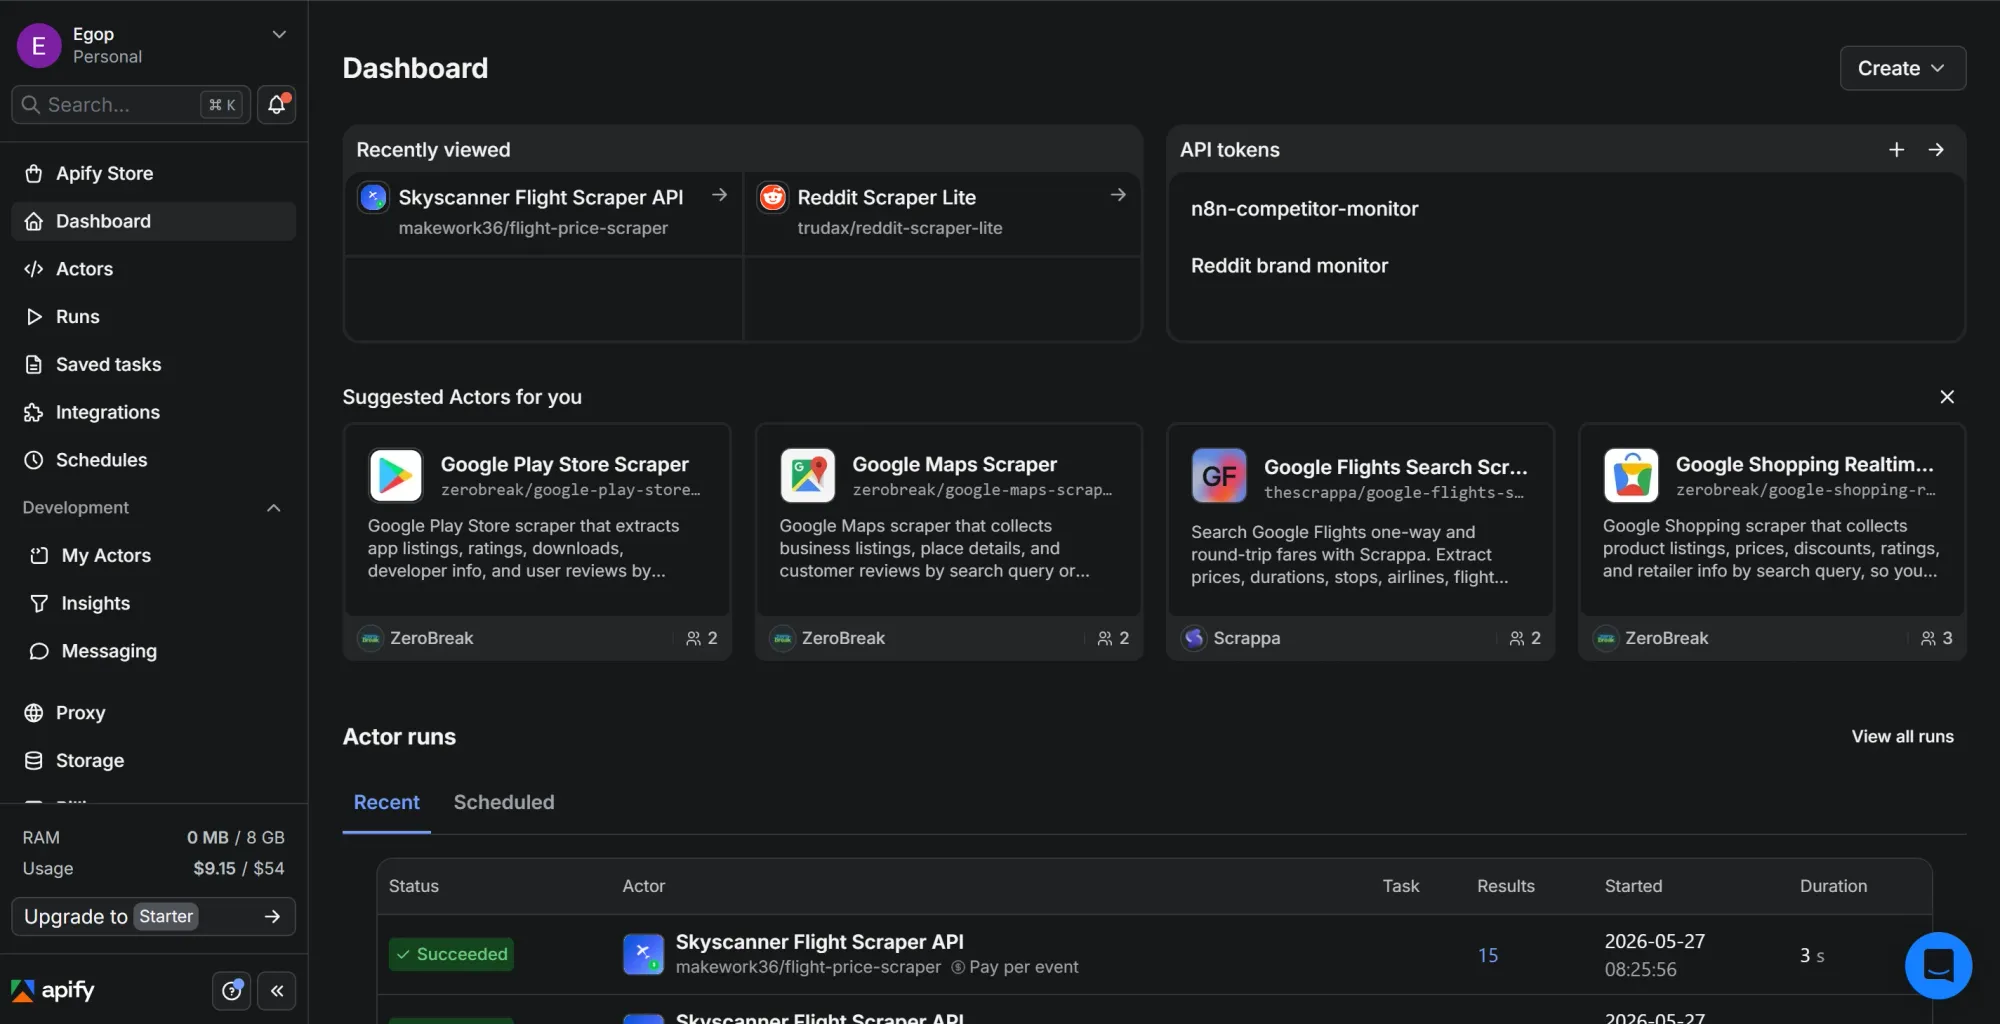This screenshot has height=1024, width=2000.
Task: Click the Proxy globe icon
Action: tap(34, 713)
